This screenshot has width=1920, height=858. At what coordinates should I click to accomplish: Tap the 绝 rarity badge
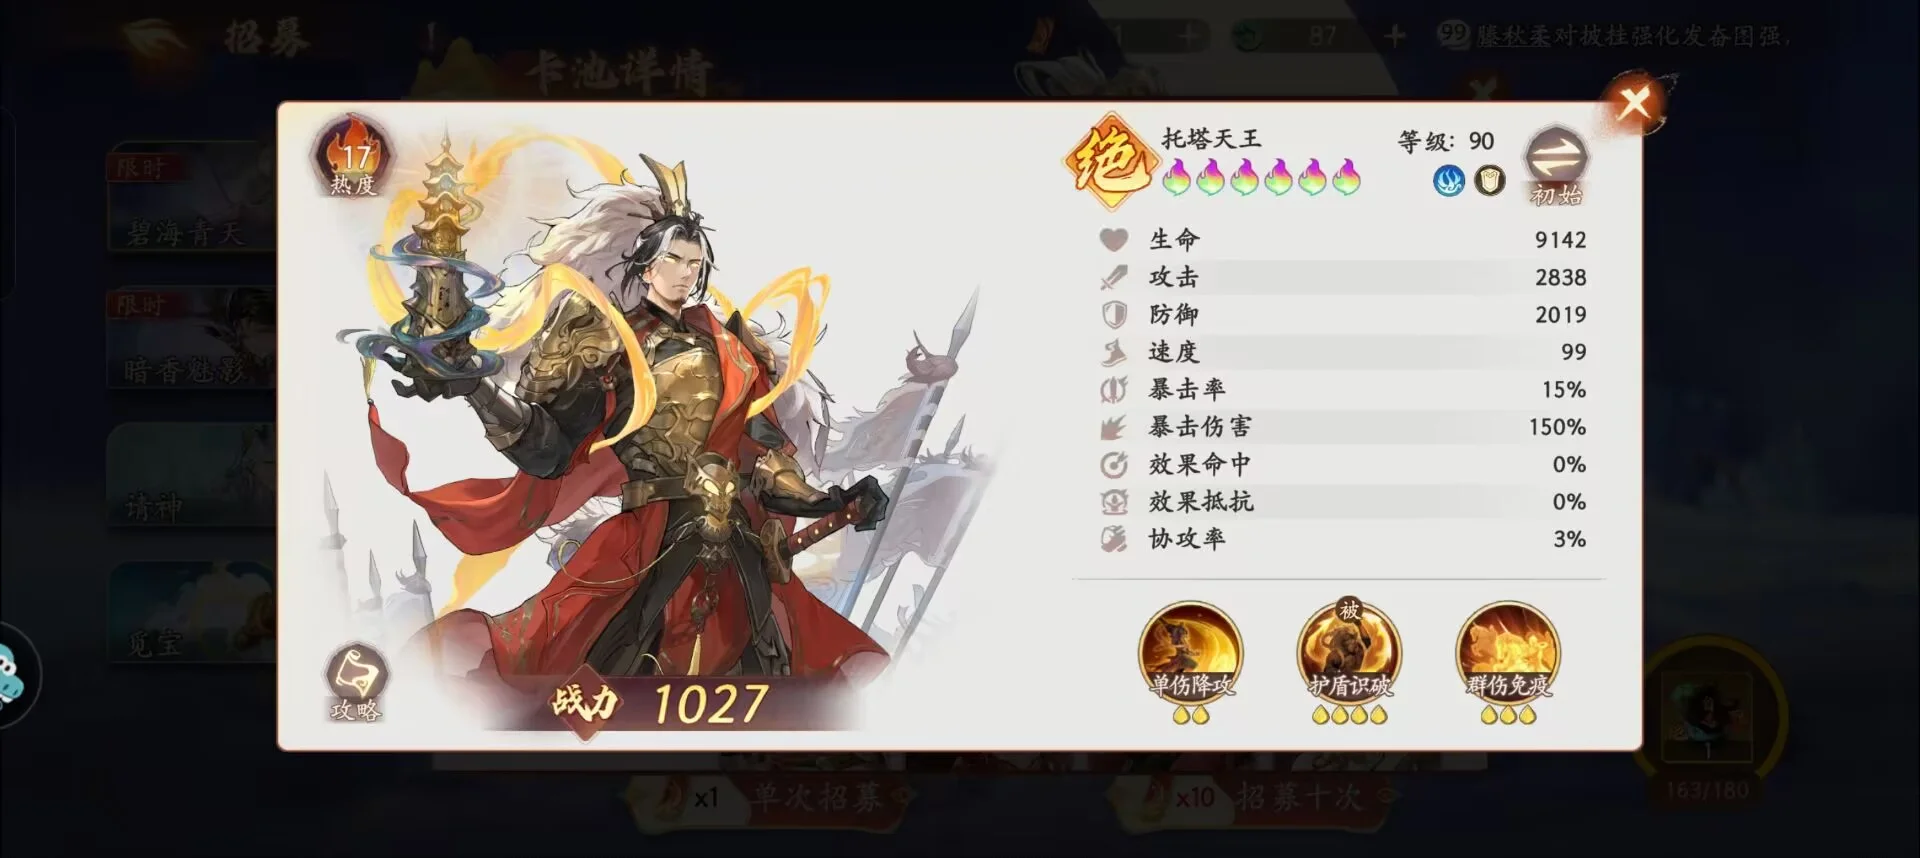pyautogui.click(x=1106, y=160)
